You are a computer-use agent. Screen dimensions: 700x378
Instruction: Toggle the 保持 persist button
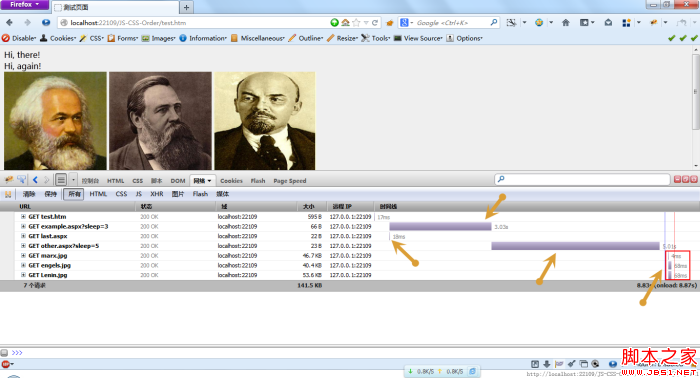(50, 194)
